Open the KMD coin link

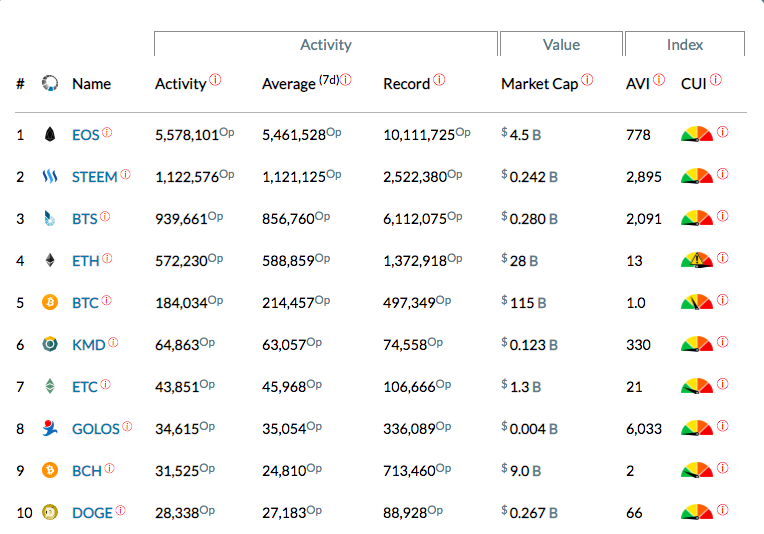point(89,345)
